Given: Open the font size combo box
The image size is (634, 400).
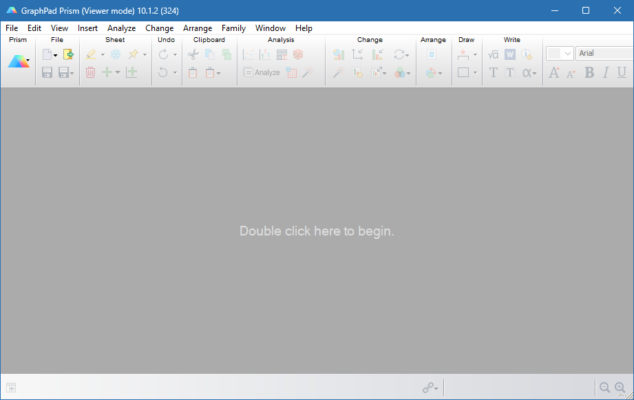Looking at the screenshot, I should 560,53.
